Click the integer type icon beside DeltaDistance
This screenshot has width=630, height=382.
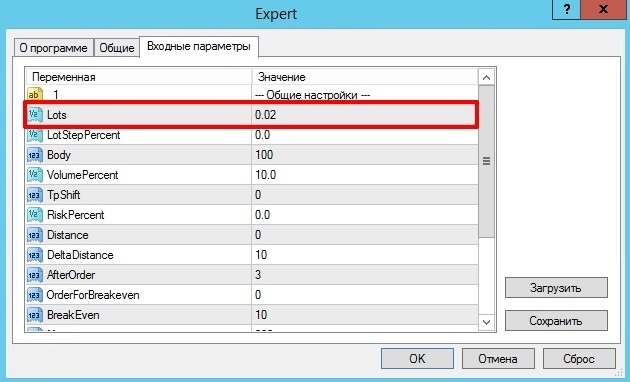(x=35, y=255)
